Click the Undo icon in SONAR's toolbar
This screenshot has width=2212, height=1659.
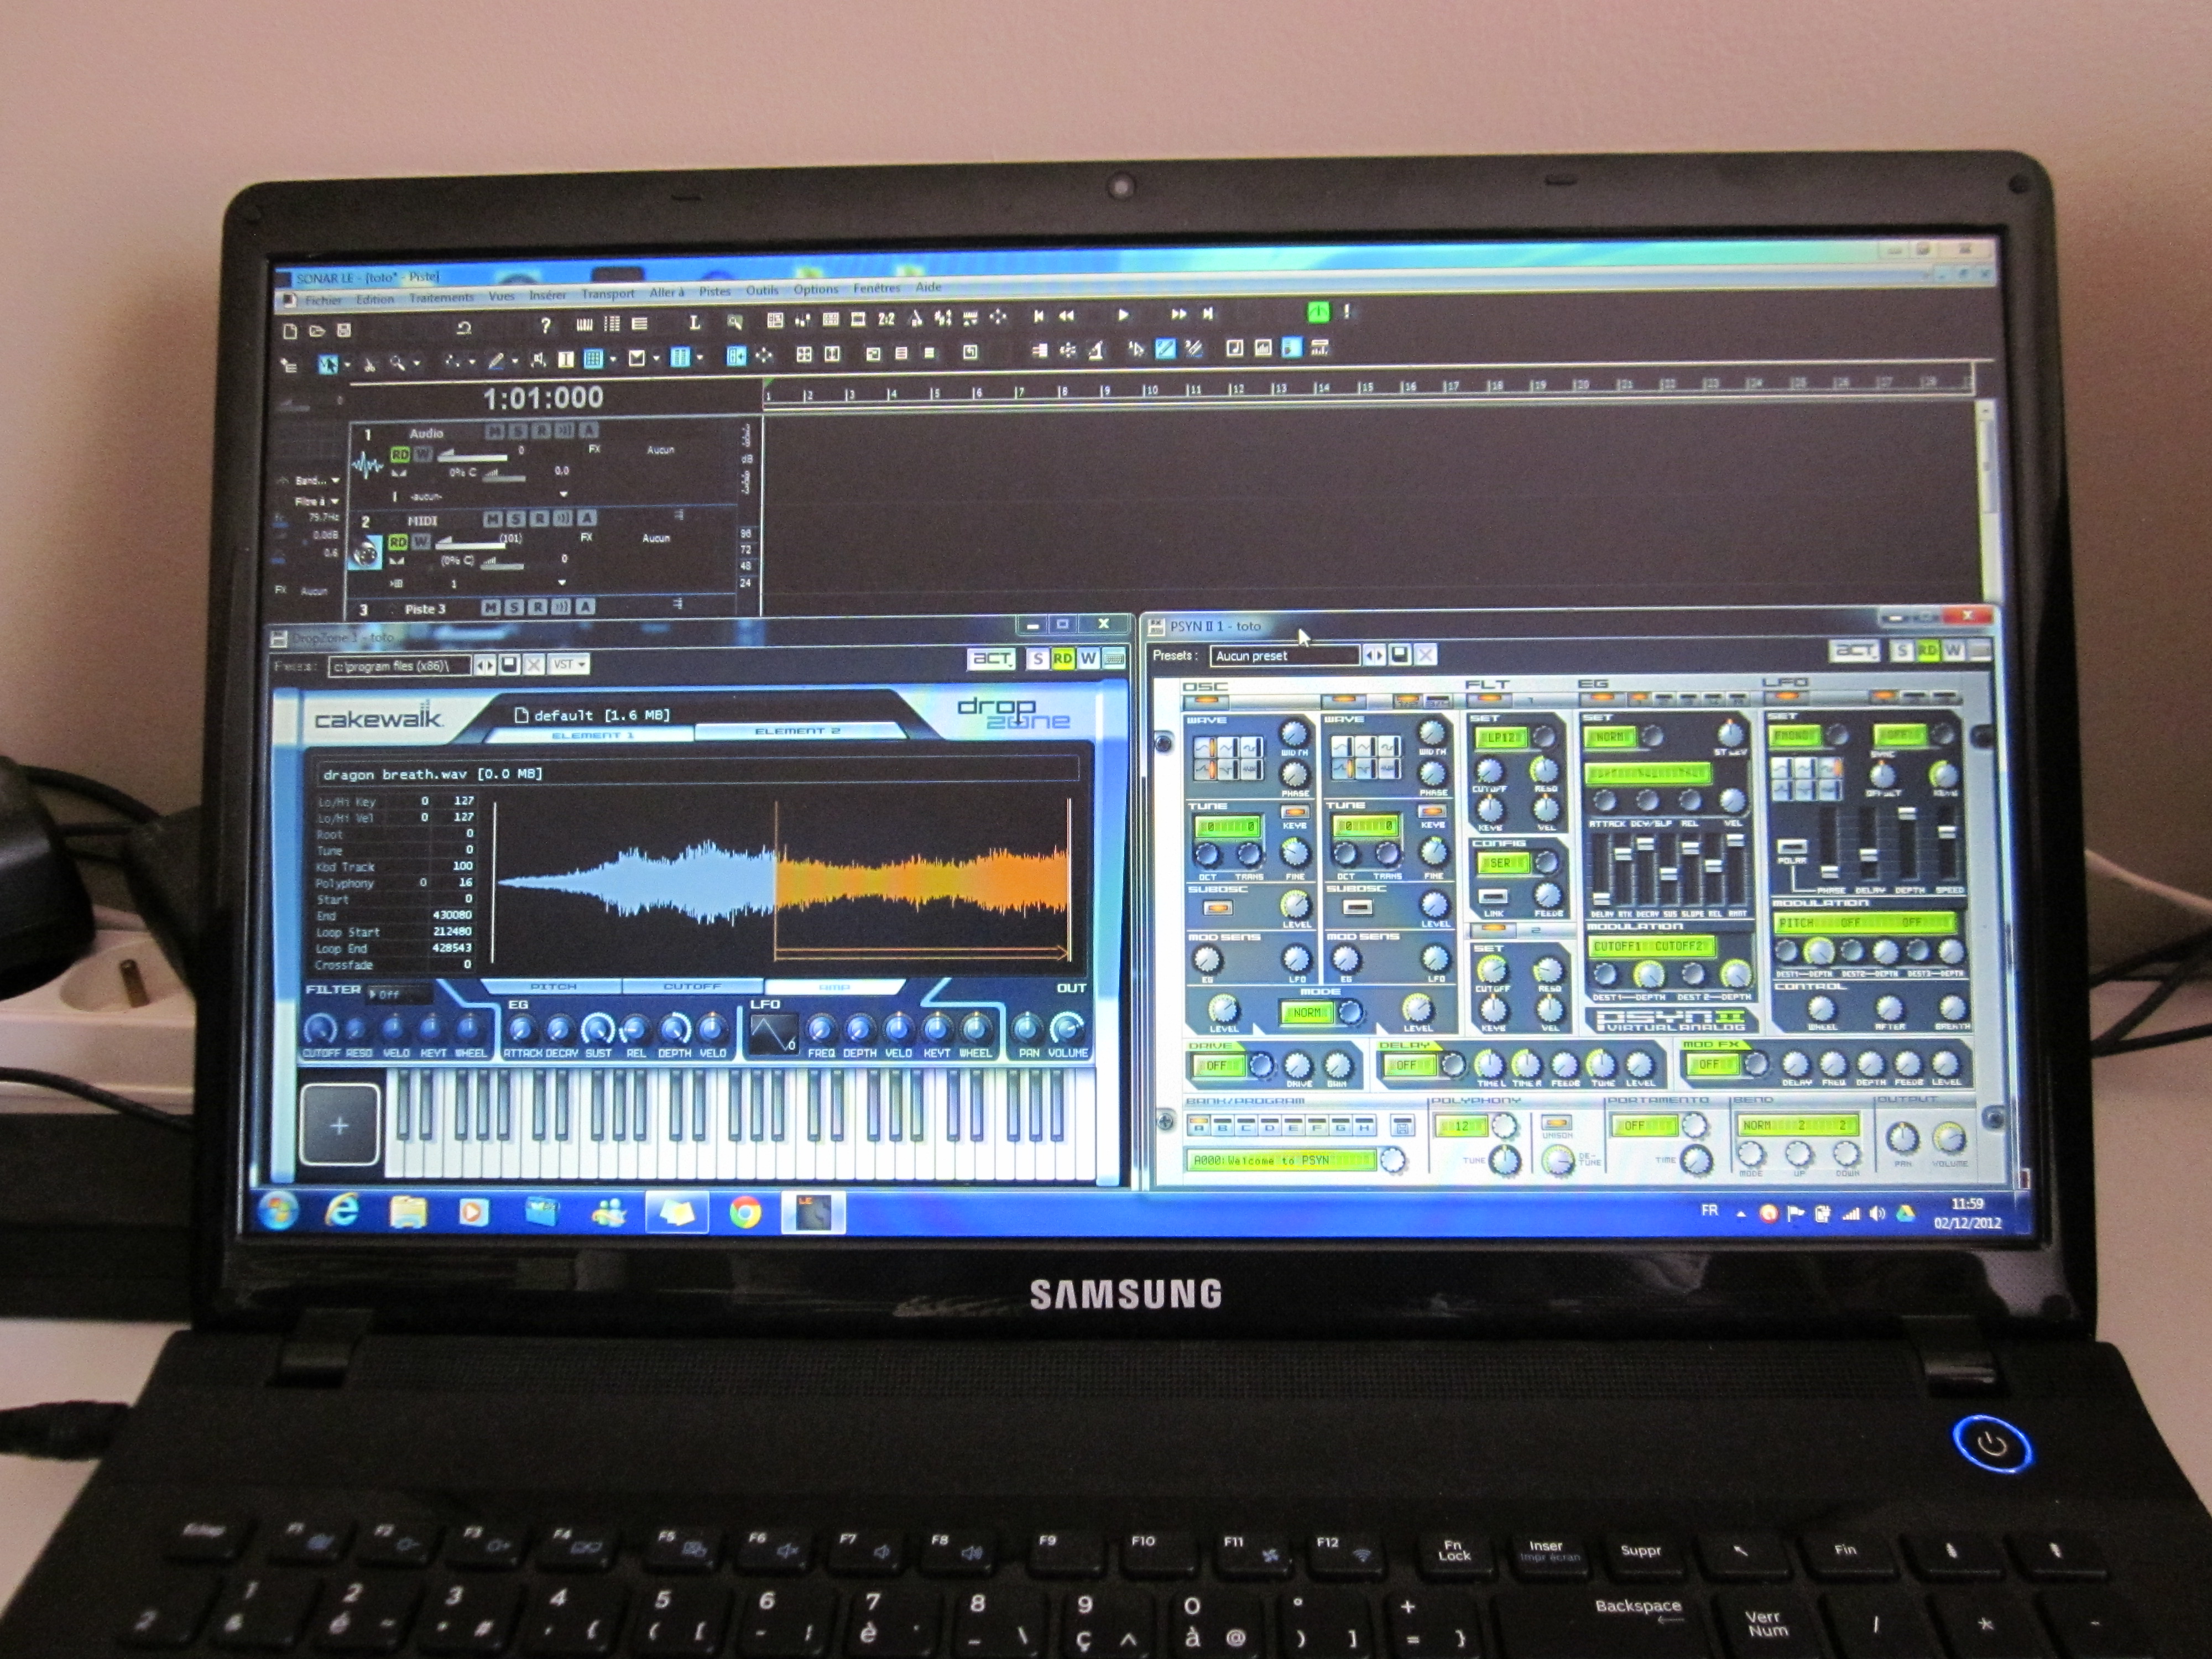pyautogui.click(x=465, y=327)
